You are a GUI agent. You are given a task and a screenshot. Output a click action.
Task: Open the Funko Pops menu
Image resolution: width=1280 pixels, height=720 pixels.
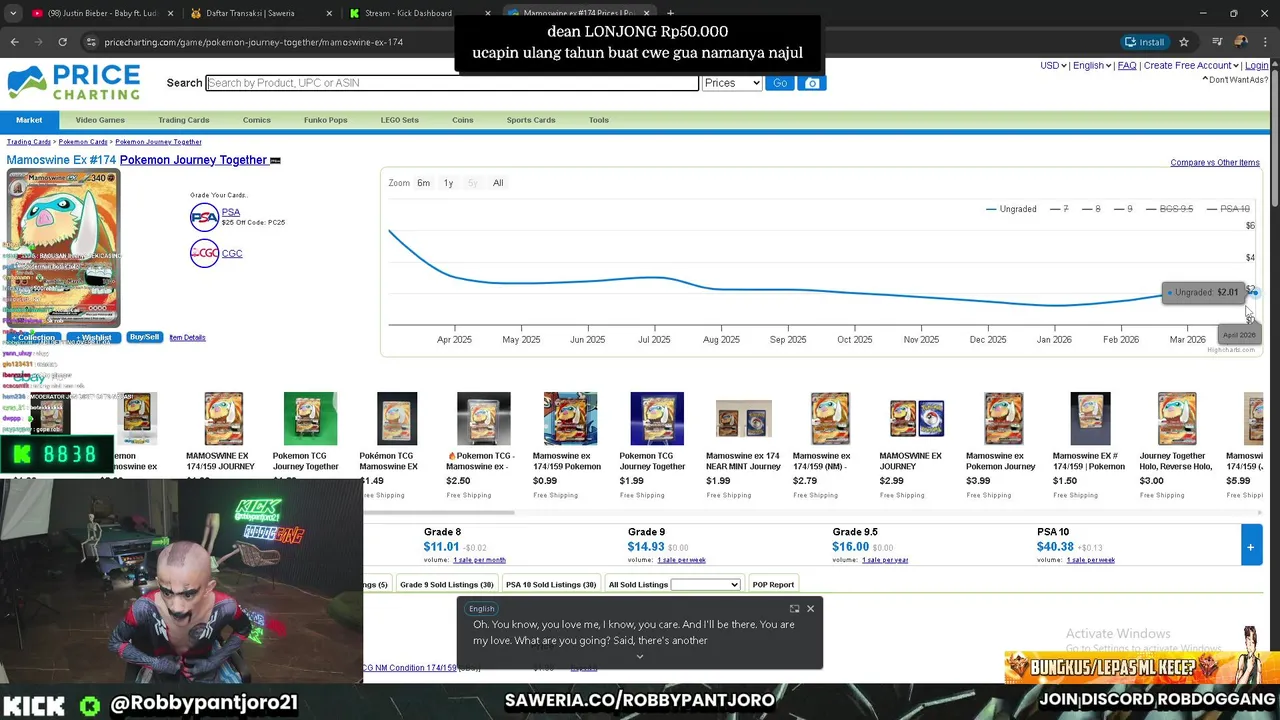tap(326, 120)
